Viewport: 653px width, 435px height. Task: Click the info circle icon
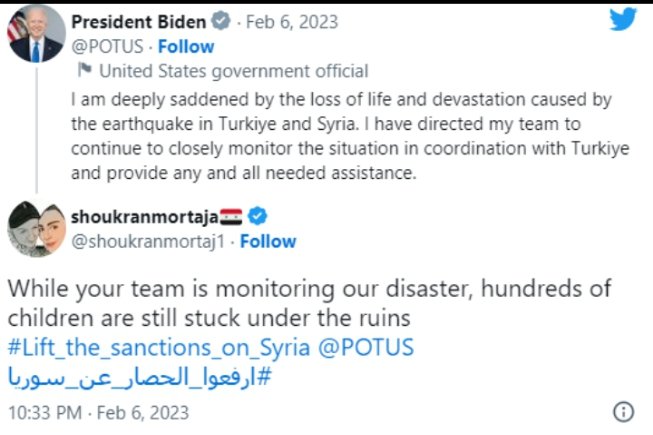[622, 412]
